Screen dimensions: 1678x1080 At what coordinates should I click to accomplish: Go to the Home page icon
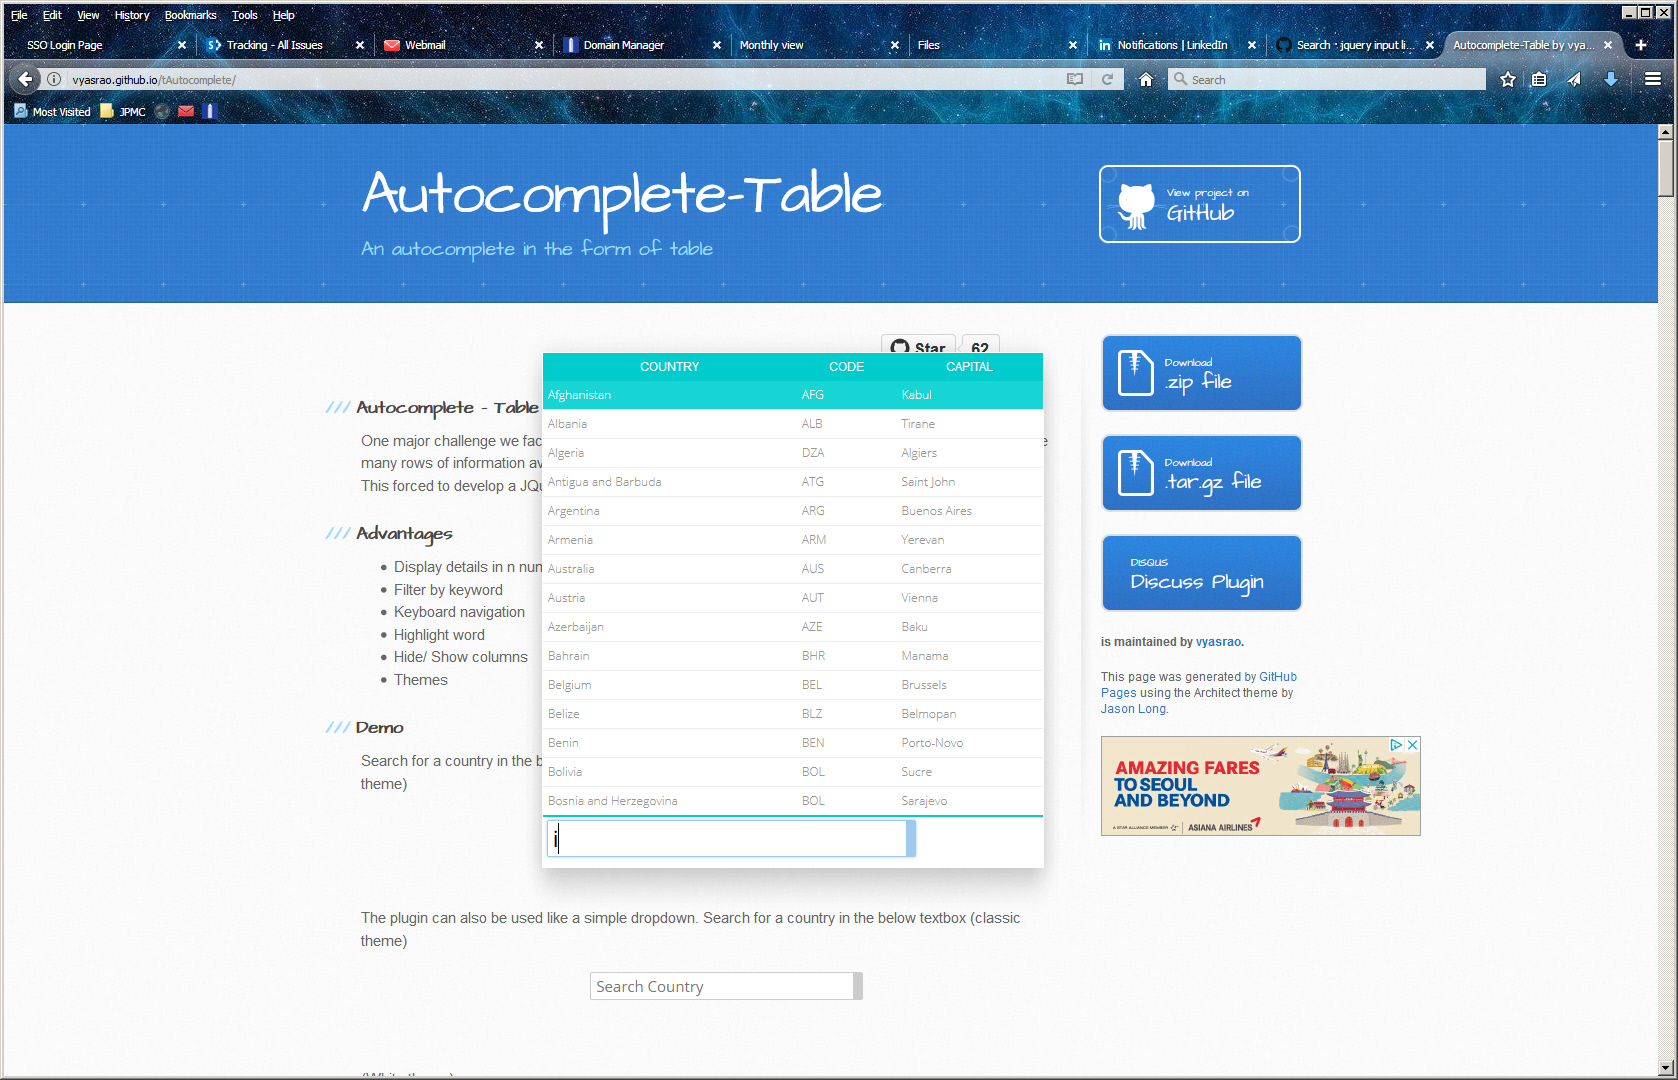click(1146, 79)
